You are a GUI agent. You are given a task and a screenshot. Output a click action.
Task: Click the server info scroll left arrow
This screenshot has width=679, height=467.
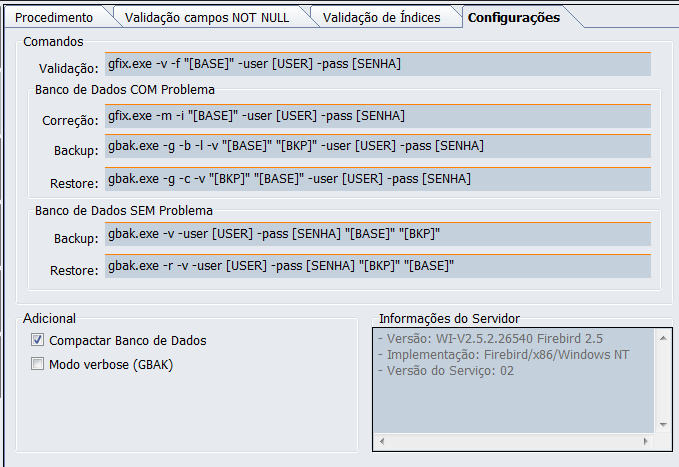[381, 442]
